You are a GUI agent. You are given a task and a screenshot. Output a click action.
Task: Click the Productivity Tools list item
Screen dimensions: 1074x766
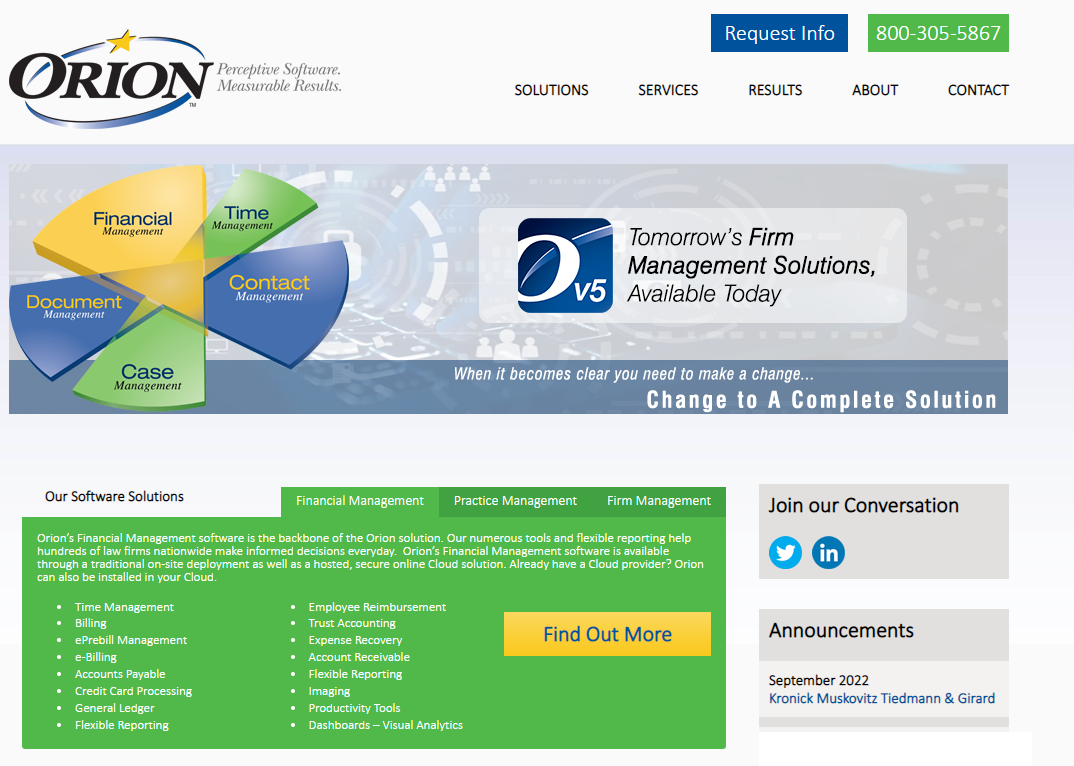click(354, 708)
